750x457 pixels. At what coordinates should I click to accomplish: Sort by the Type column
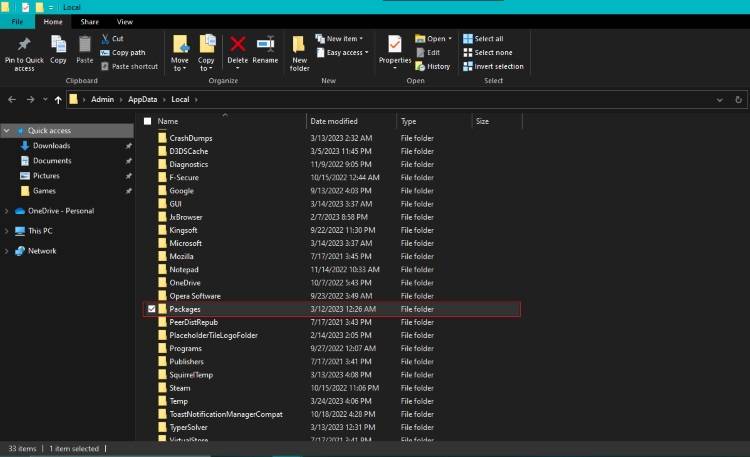click(408, 122)
